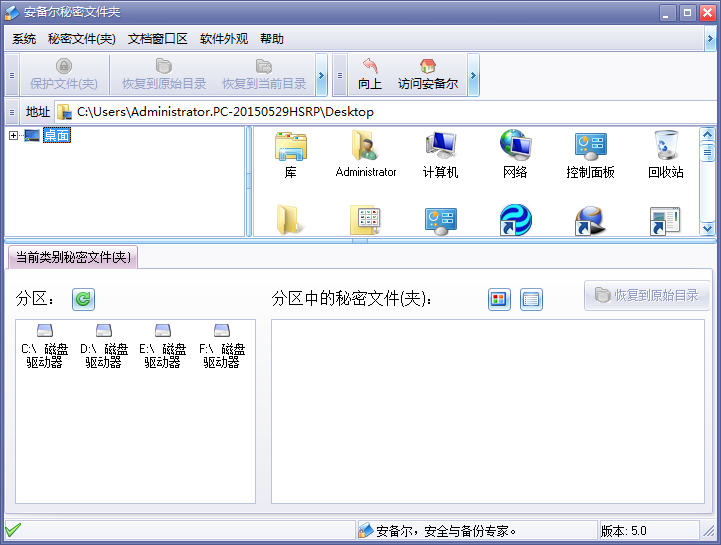
Task: Expand the 桌面 tree node
Action: click(x=13, y=136)
